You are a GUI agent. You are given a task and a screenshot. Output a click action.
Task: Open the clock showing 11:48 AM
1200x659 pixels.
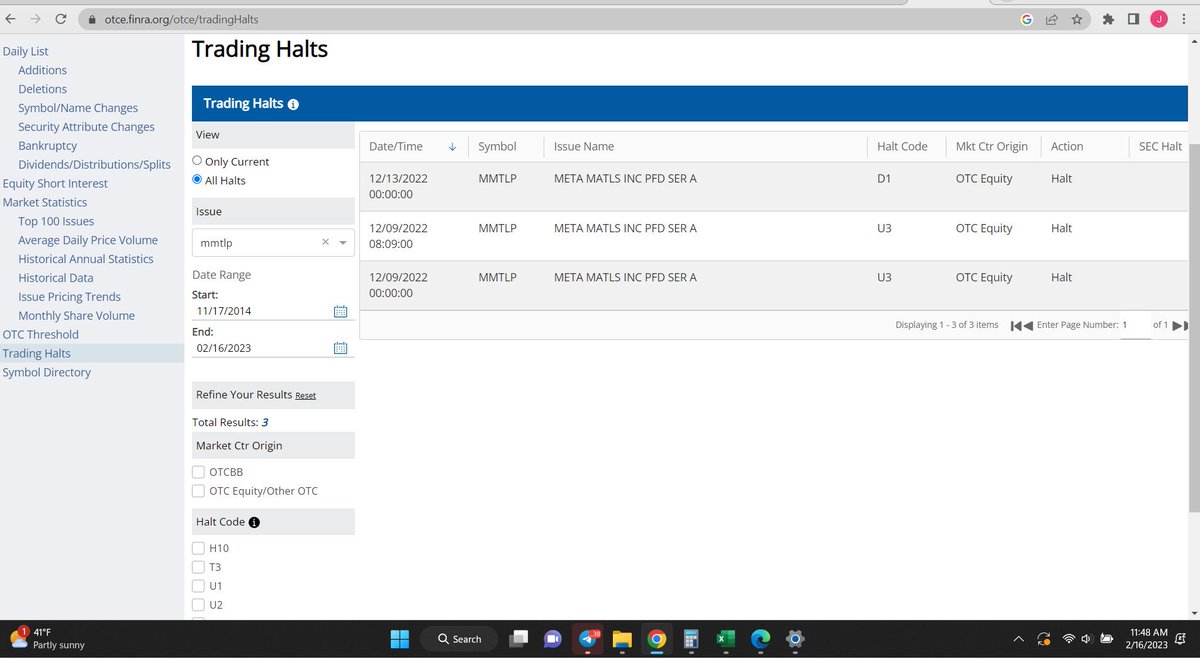pyautogui.click(x=1148, y=639)
